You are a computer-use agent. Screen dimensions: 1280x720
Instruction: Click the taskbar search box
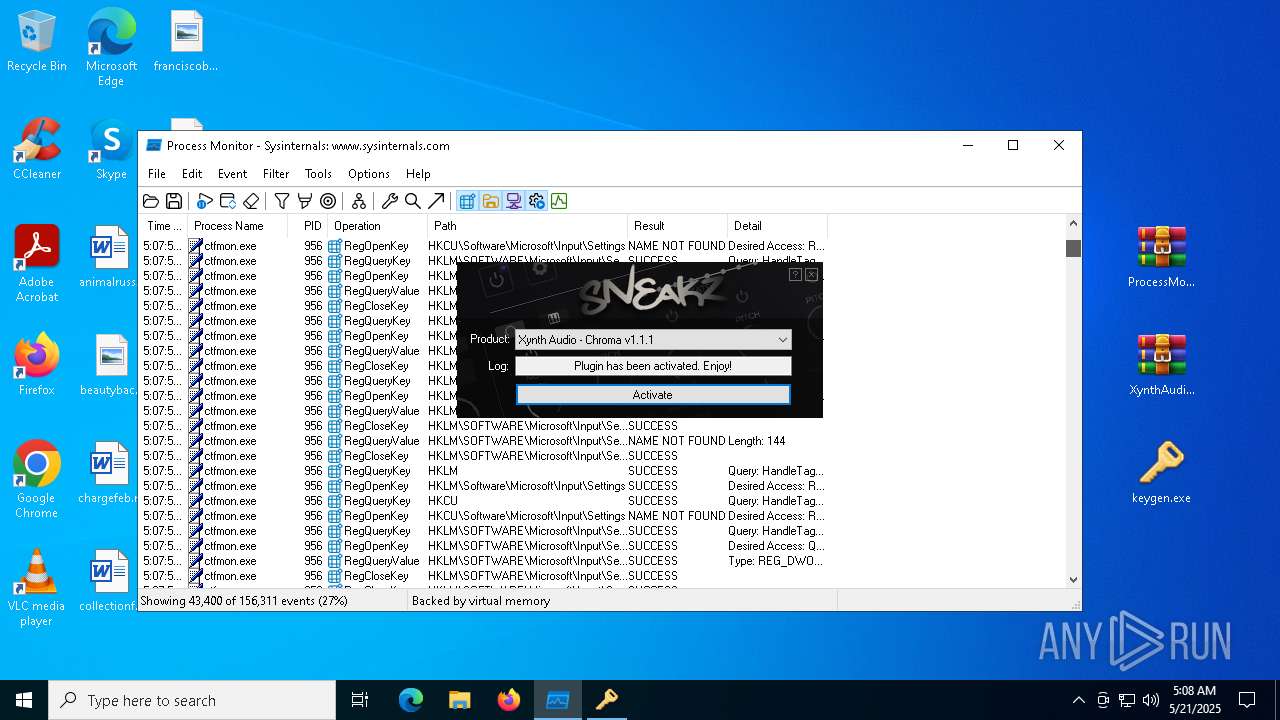[x=192, y=700]
